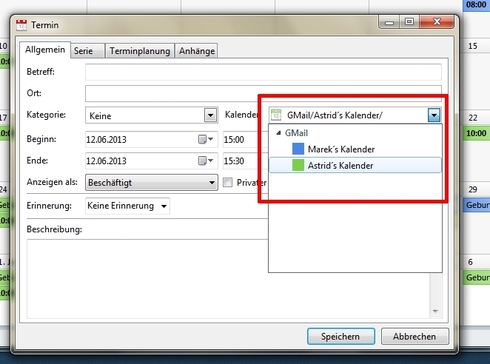
Task: Click the Beginn time 15:00 field
Action: pyautogui.click(x=245, y=139)
